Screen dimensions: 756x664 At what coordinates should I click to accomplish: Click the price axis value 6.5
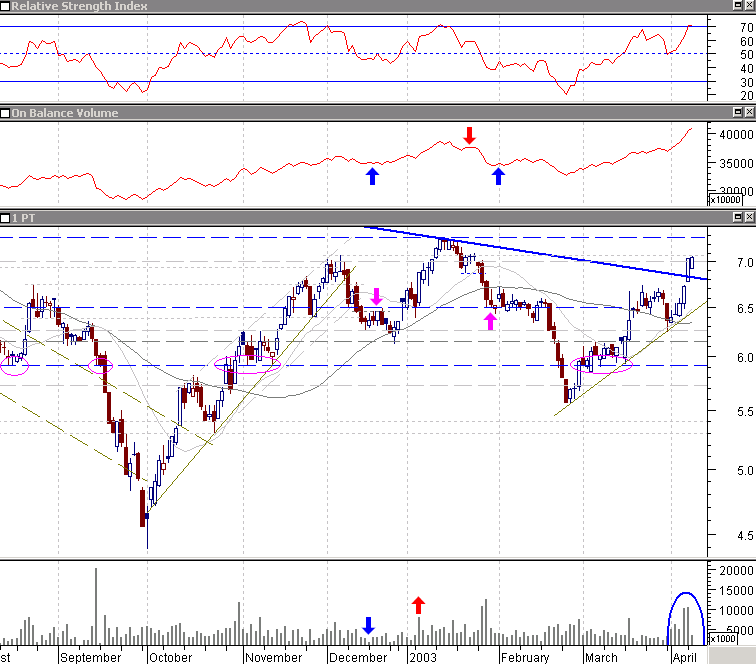745,309
